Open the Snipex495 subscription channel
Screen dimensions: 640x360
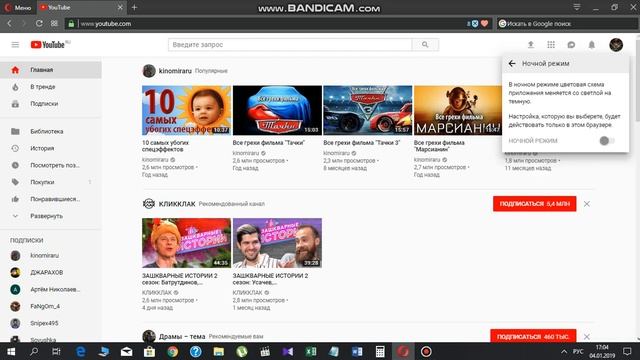click(51, 323)
